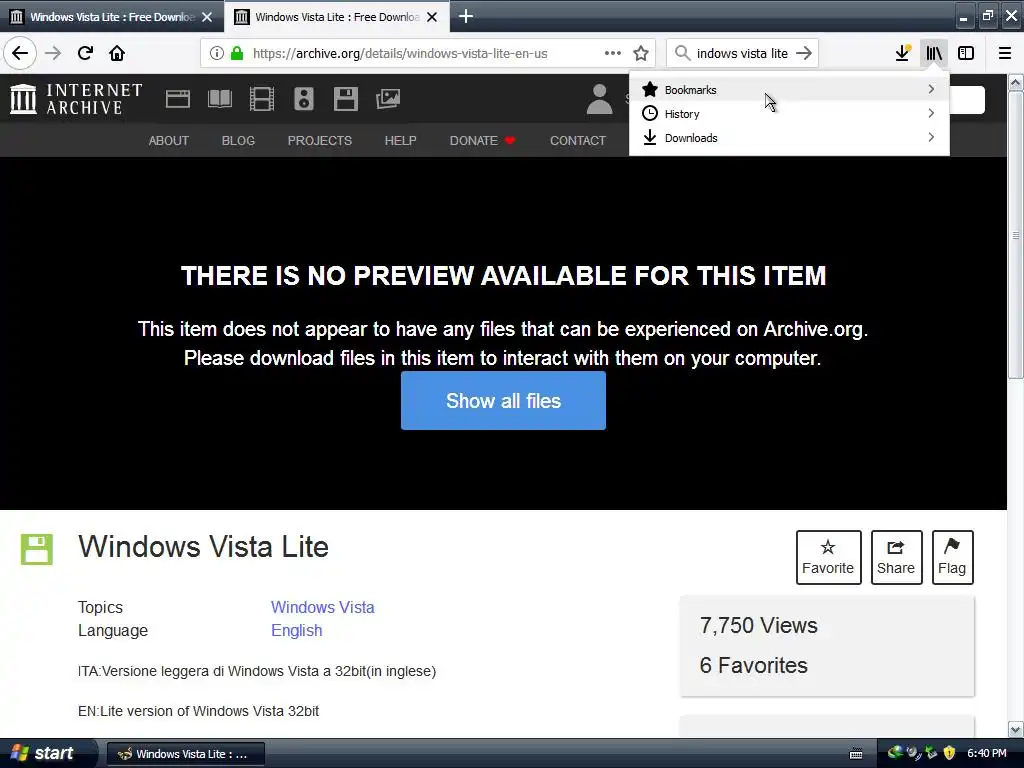This screenshot has width=1024, height=768.
Task: Click the user account avatar icon
Action: coord(600,99)
